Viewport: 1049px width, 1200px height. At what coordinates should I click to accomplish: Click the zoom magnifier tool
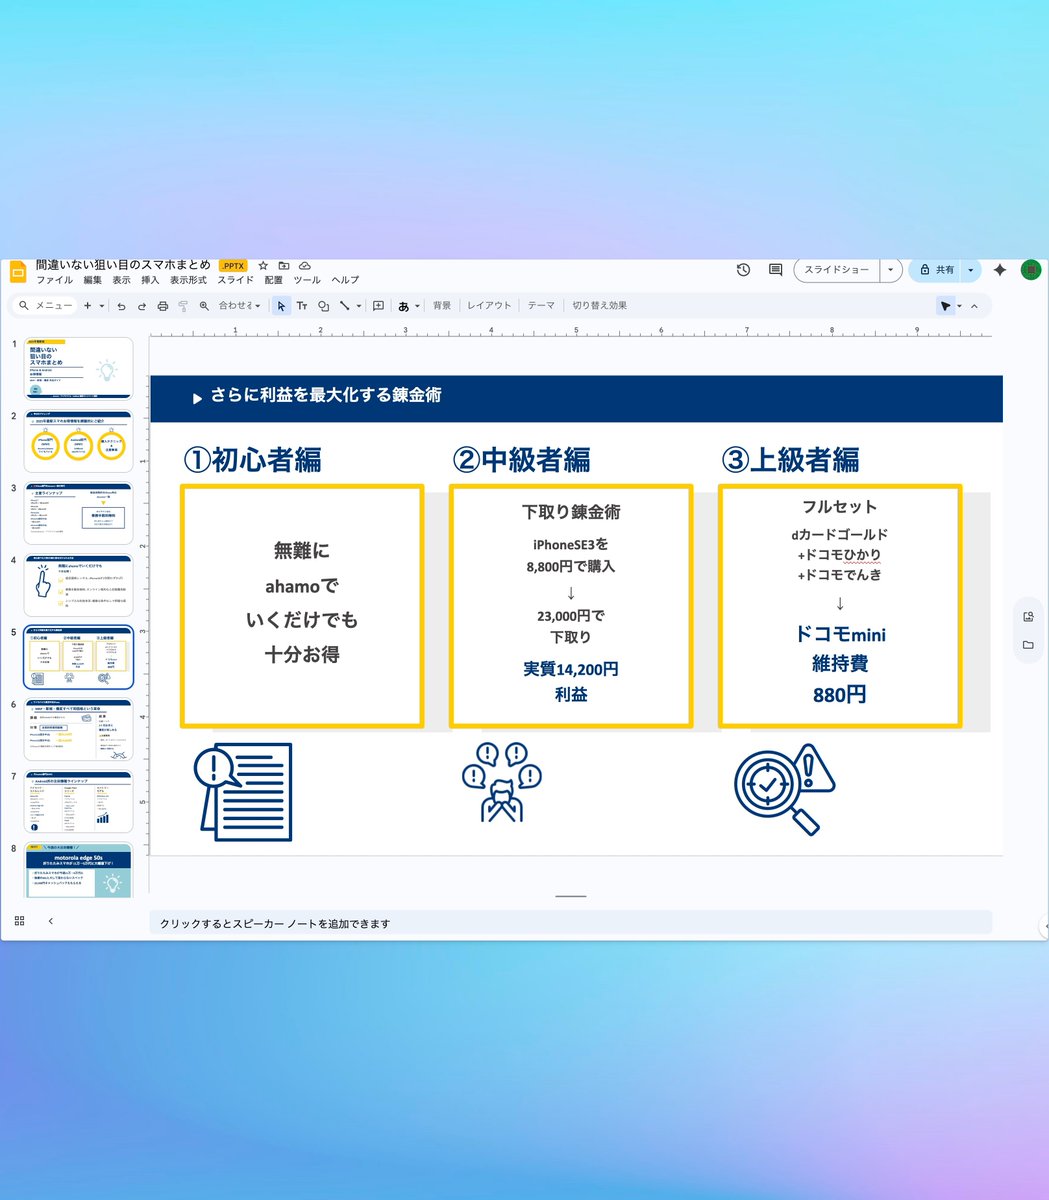tap(204, 306)
